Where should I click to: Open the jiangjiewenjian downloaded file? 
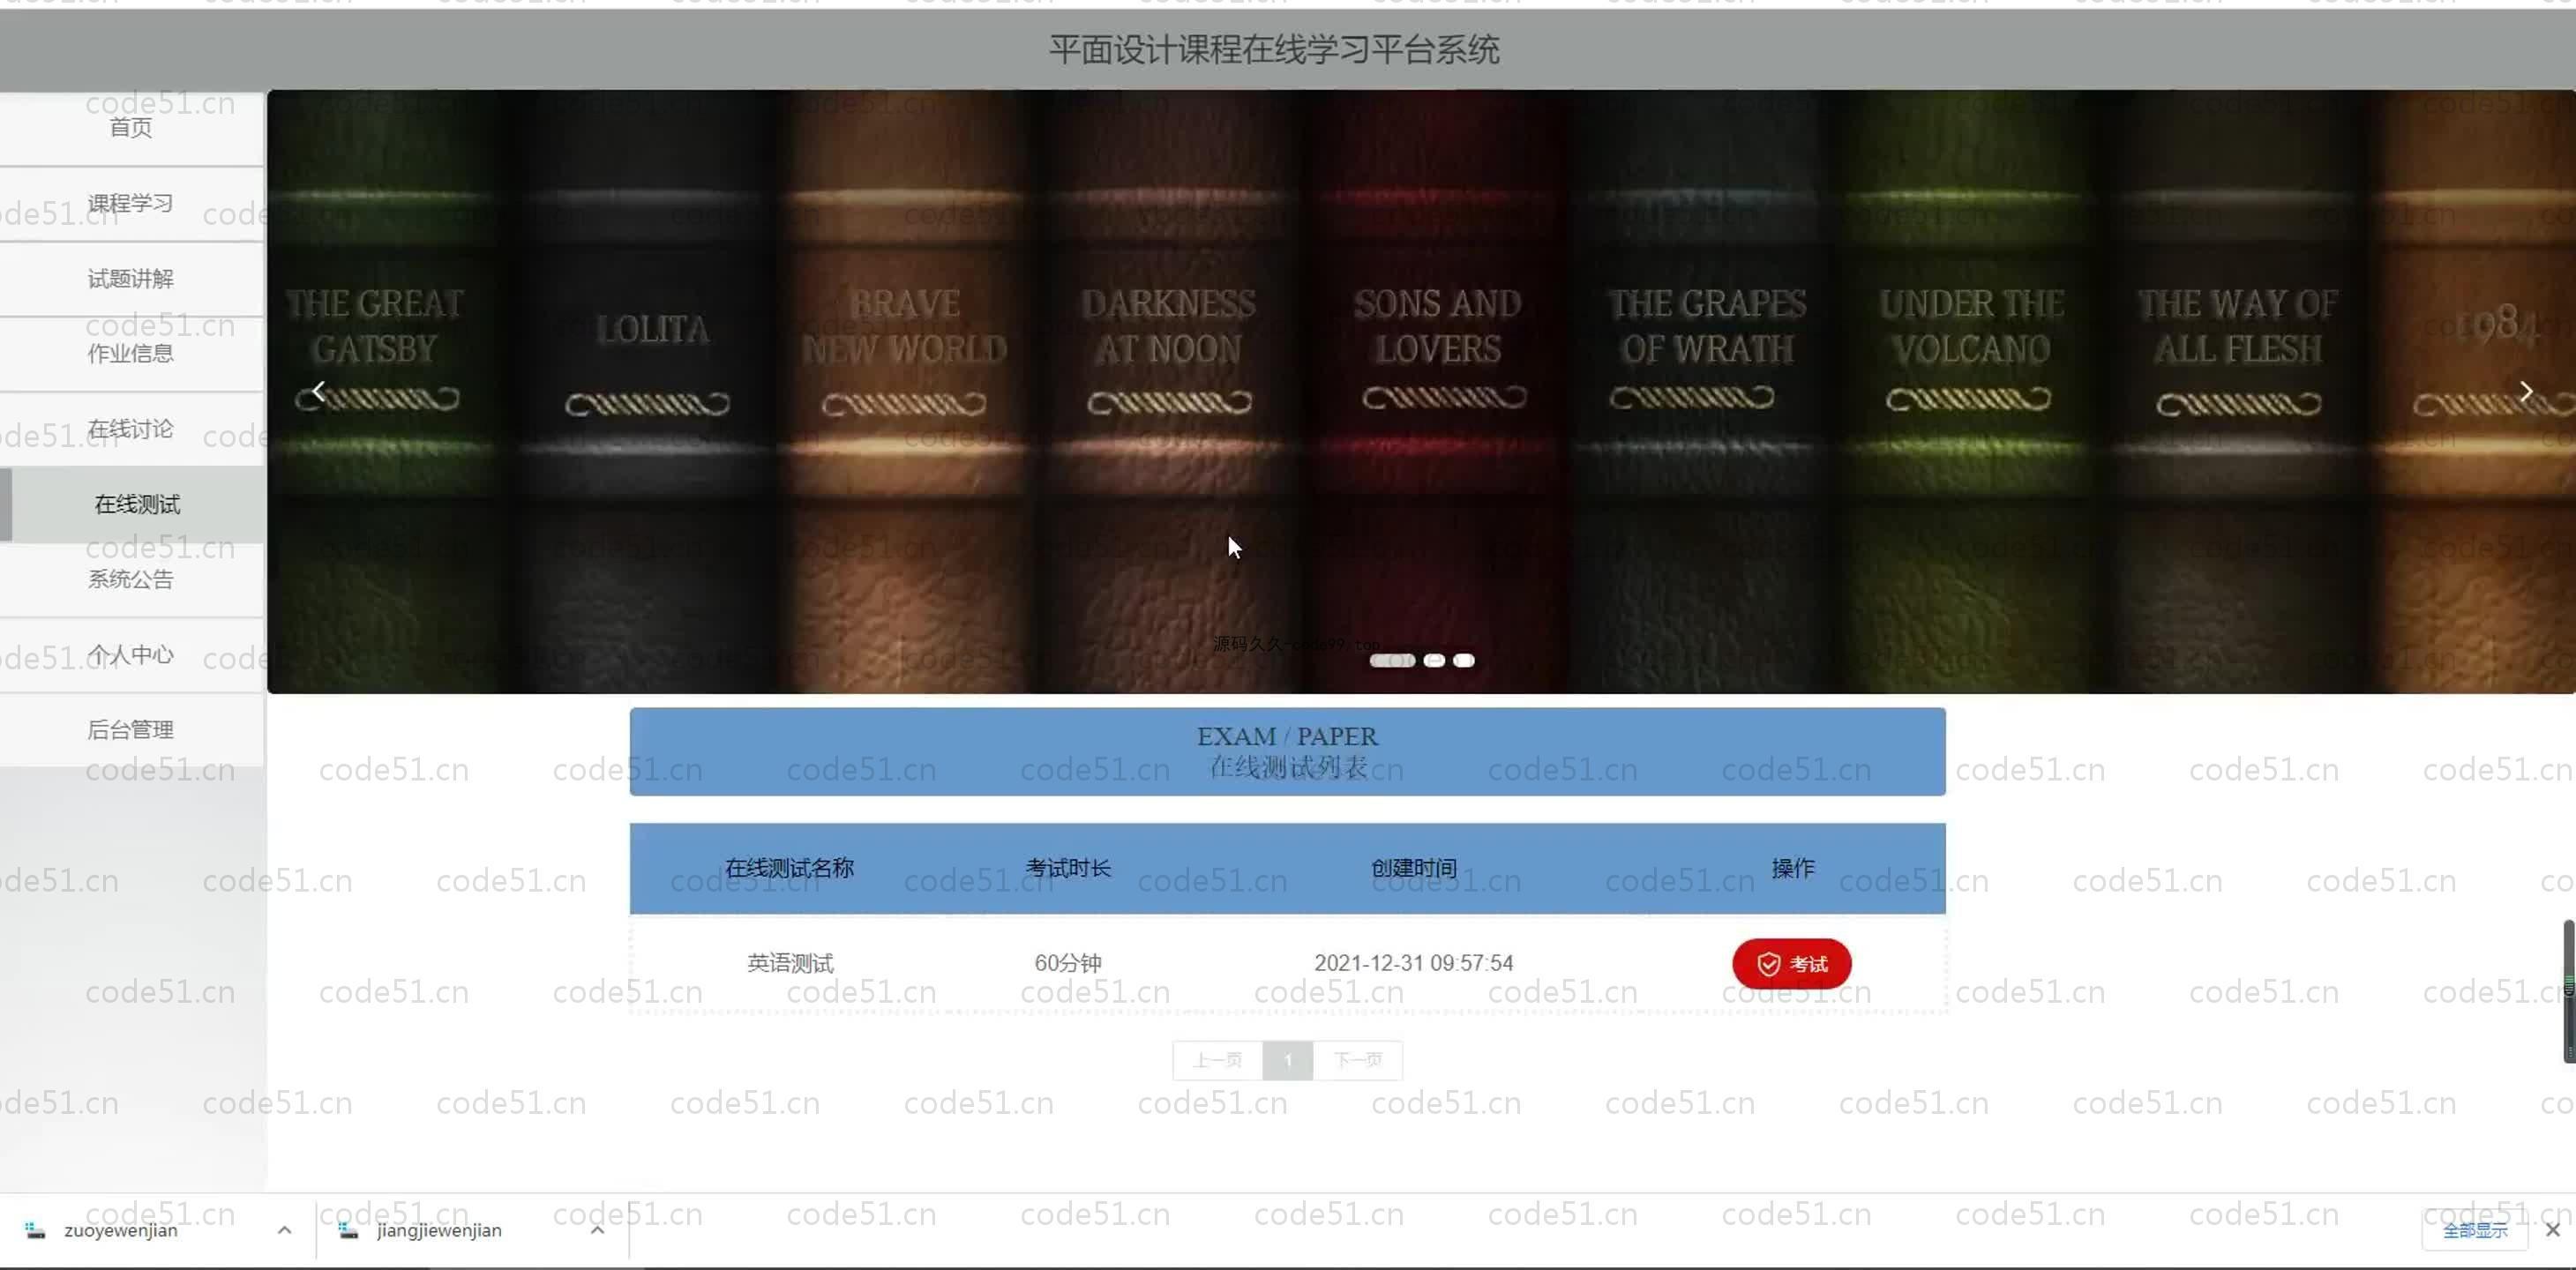pos(439,1230)
